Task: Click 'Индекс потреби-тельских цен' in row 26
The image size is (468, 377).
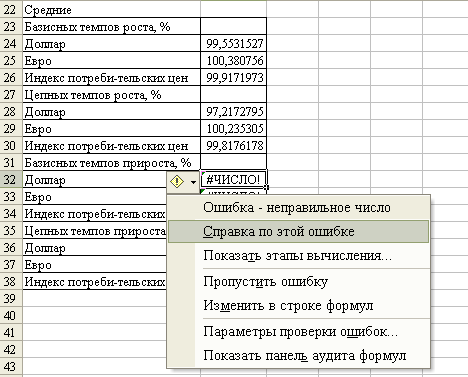Action: coord(111,78)
